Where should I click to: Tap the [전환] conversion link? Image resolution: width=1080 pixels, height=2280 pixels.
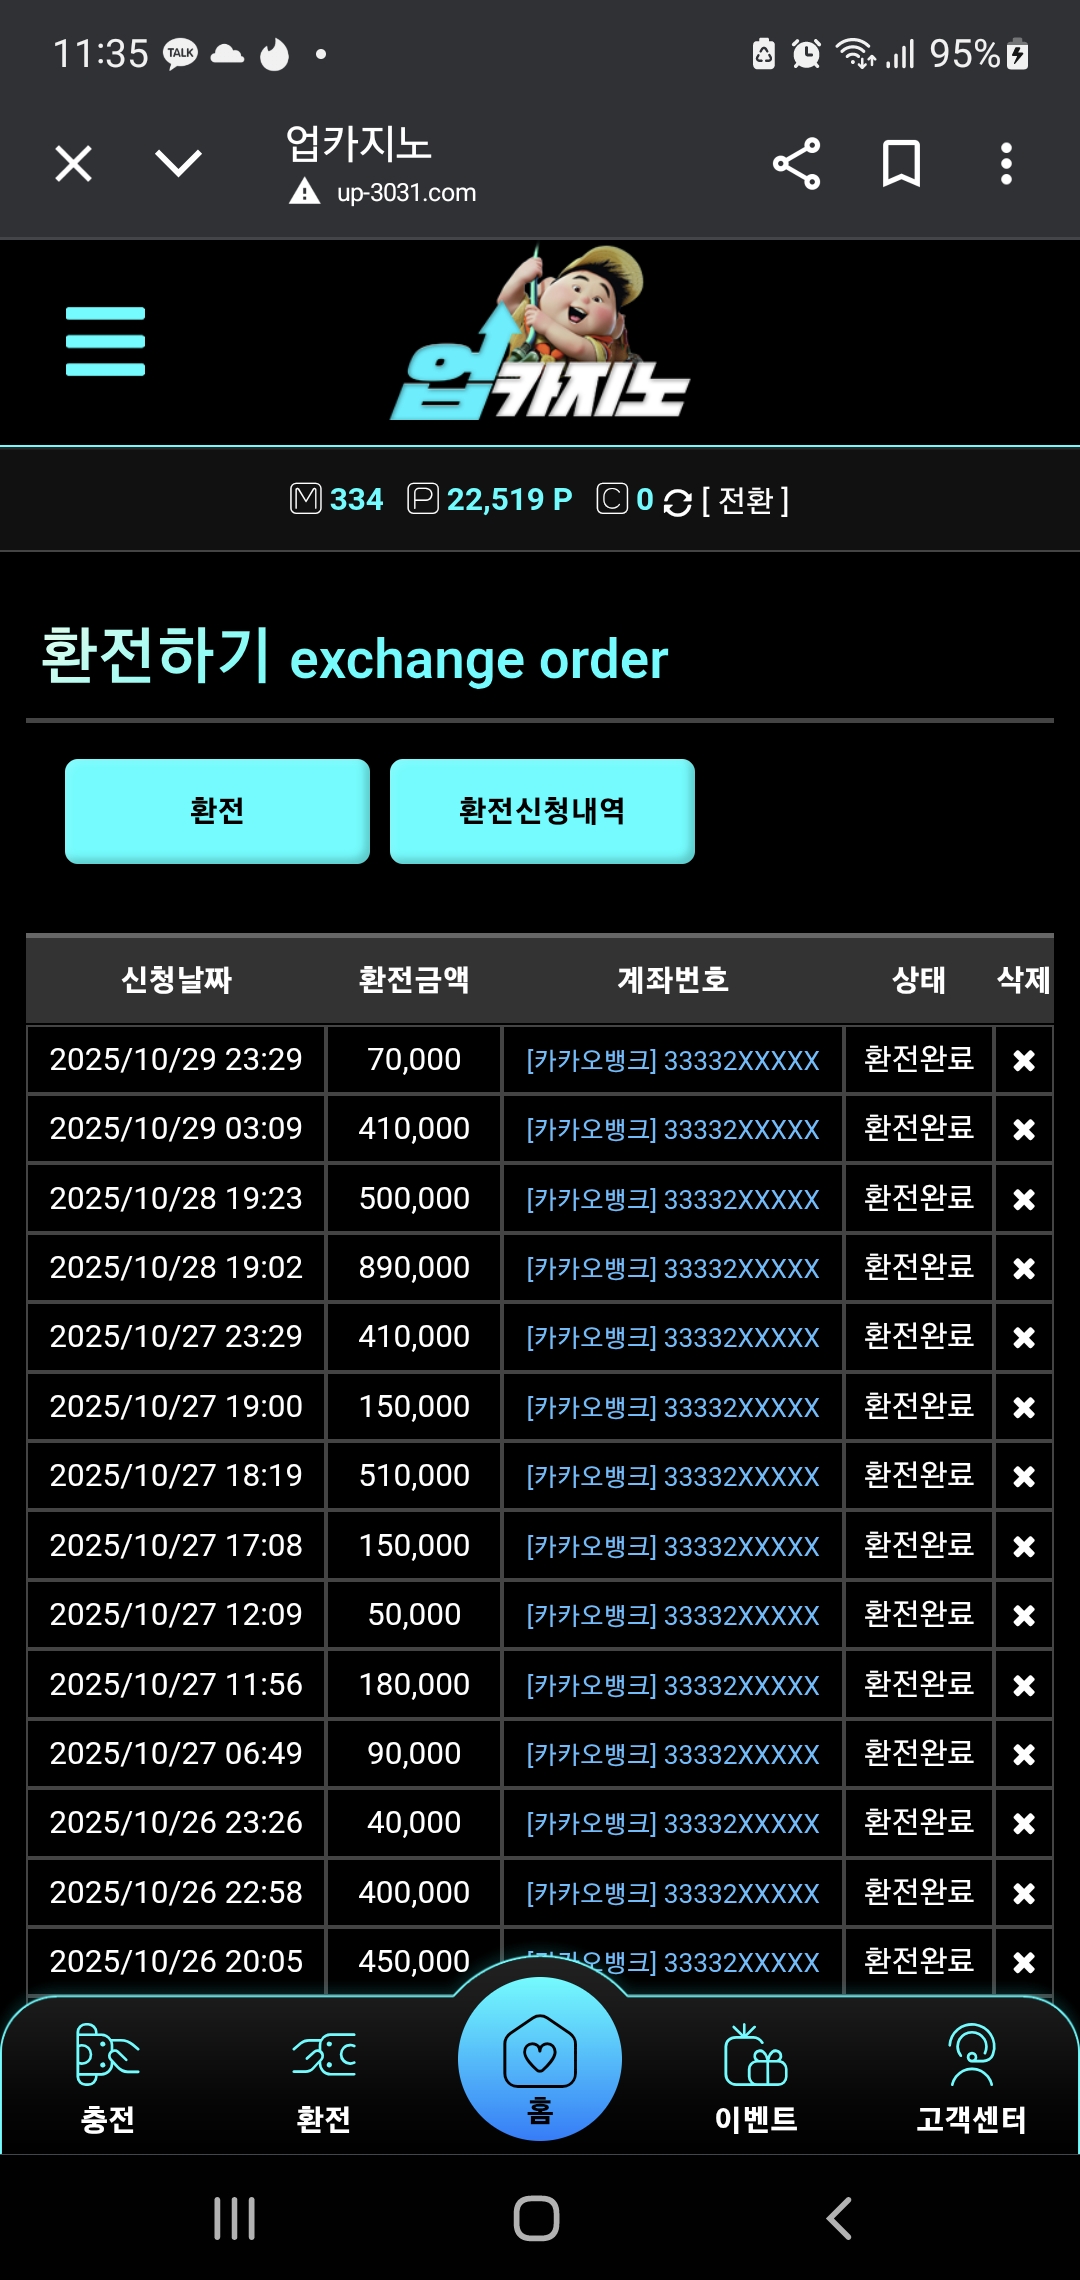point(745,500)
